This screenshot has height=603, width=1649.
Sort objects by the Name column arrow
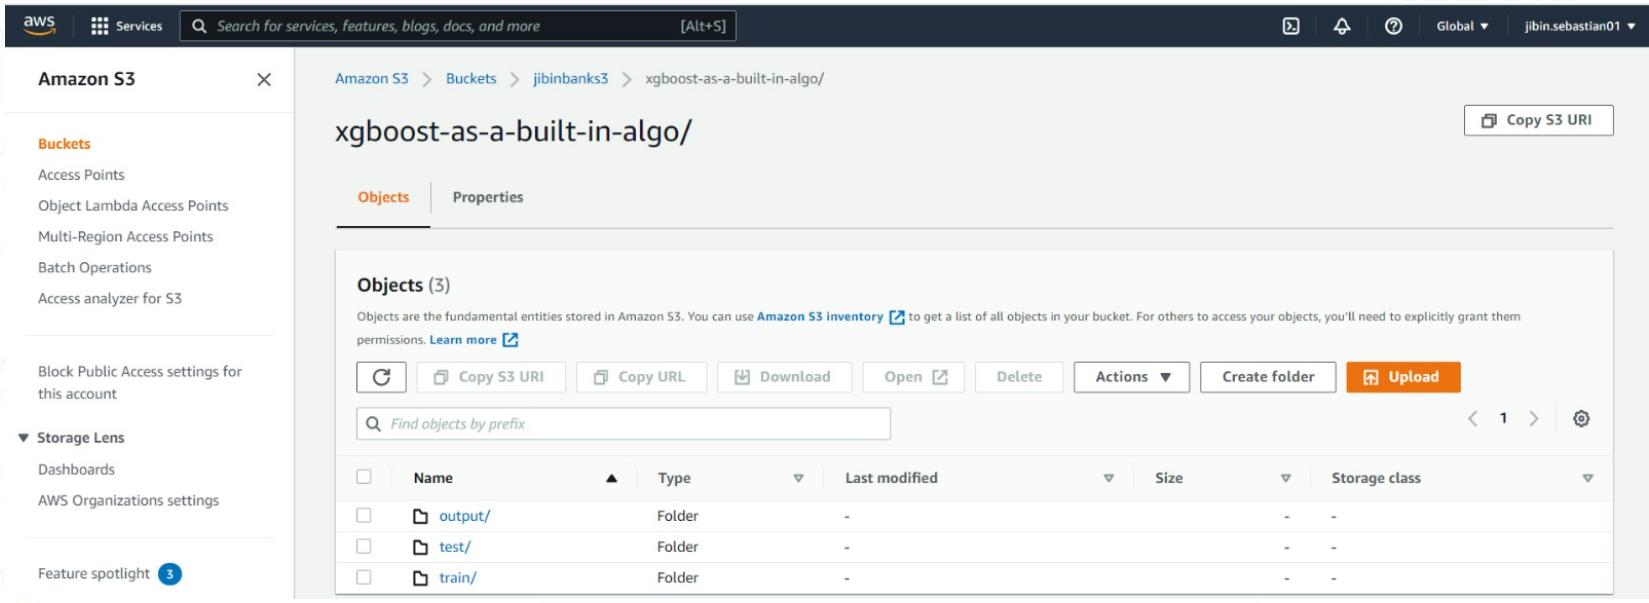click(x=611, y=478)
